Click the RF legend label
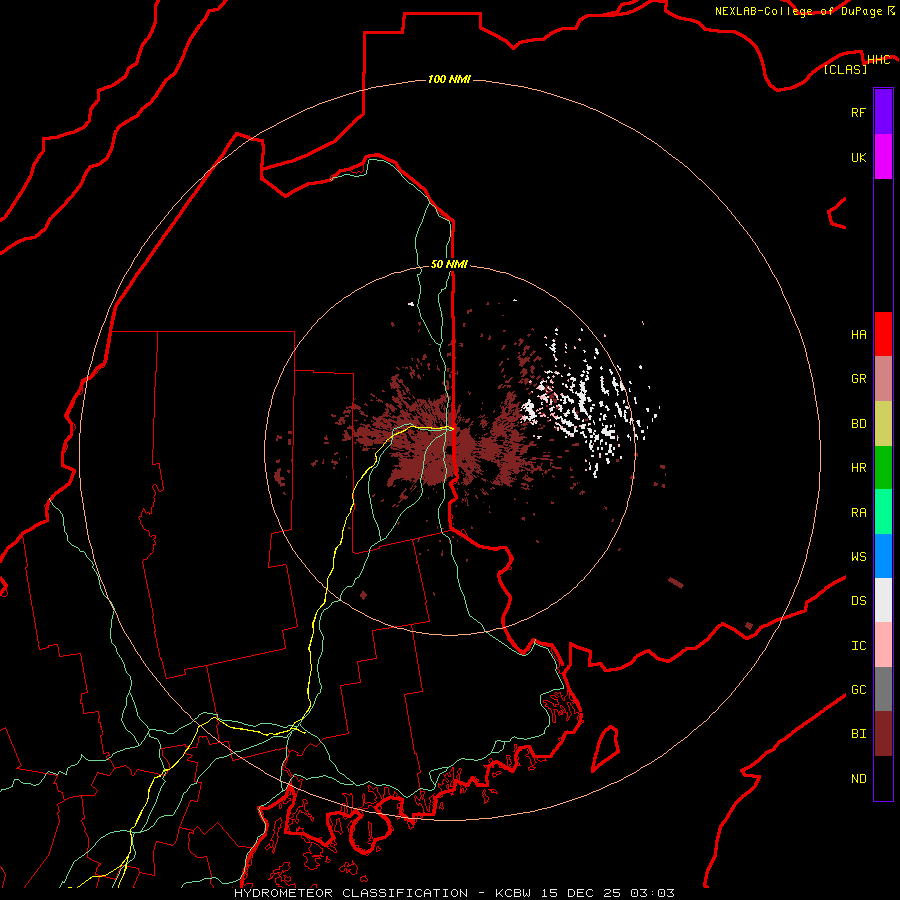 (858, 112)
